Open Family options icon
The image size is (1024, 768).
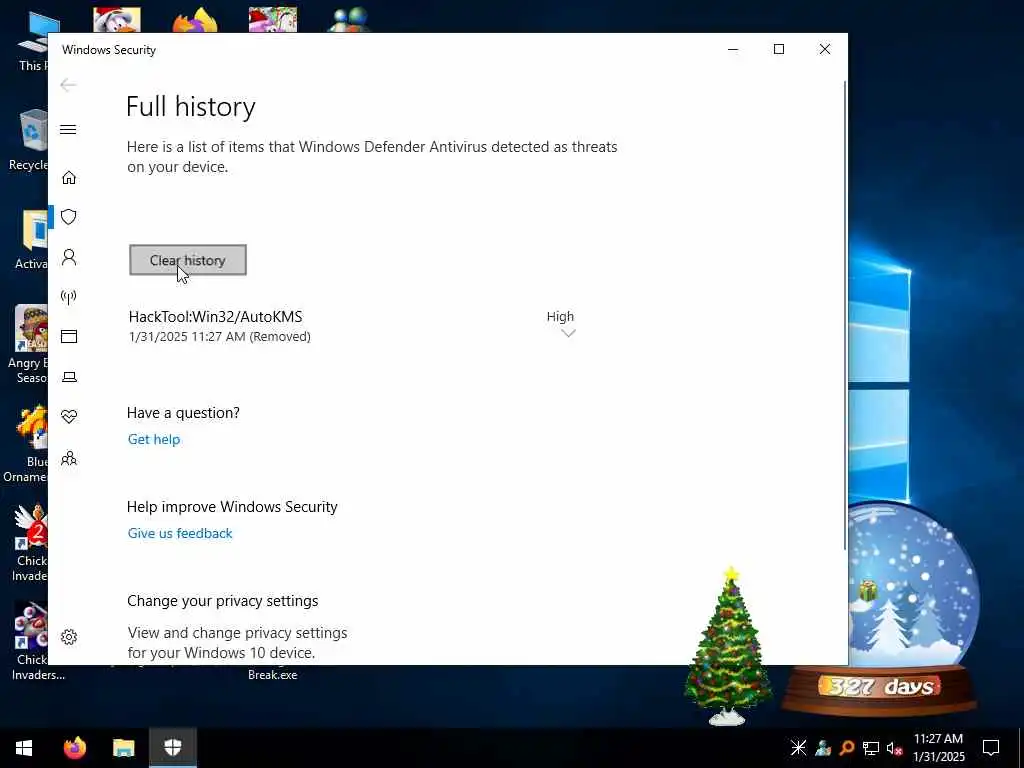[x=69, y=458]
